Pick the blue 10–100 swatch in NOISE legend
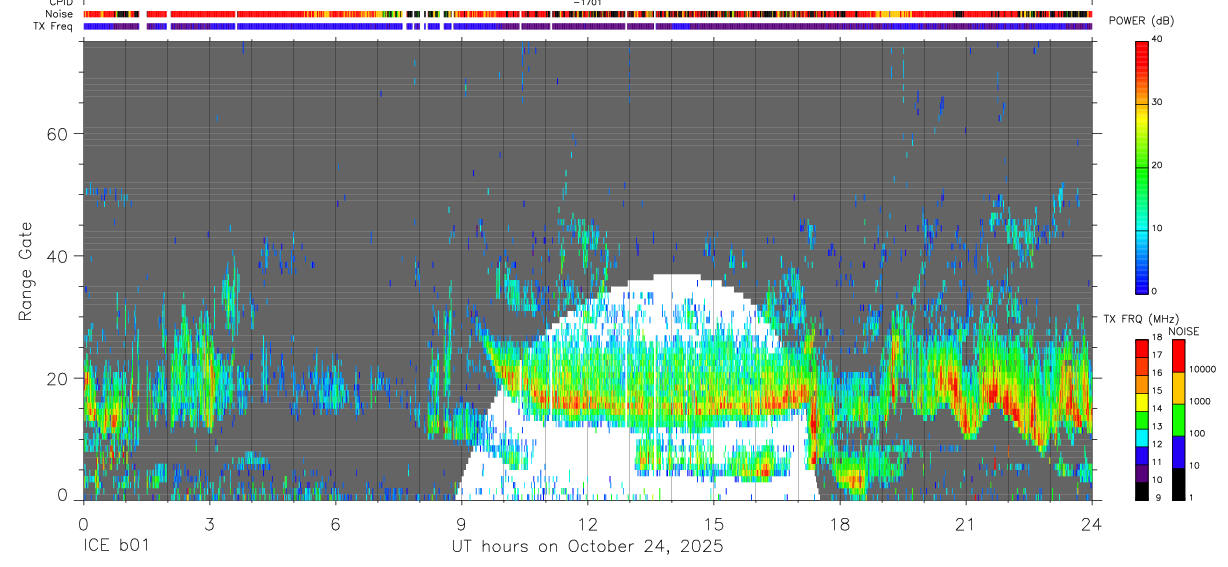 1178,451
